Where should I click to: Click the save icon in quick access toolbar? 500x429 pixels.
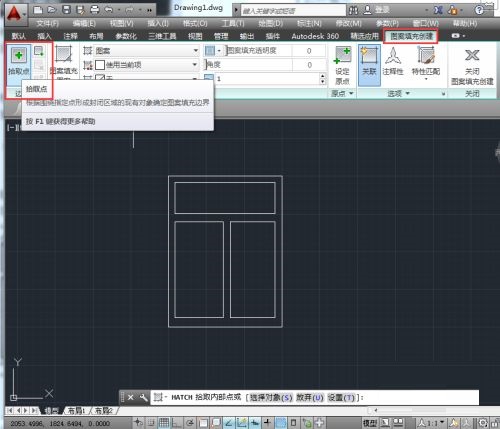[x=66, y=10]
